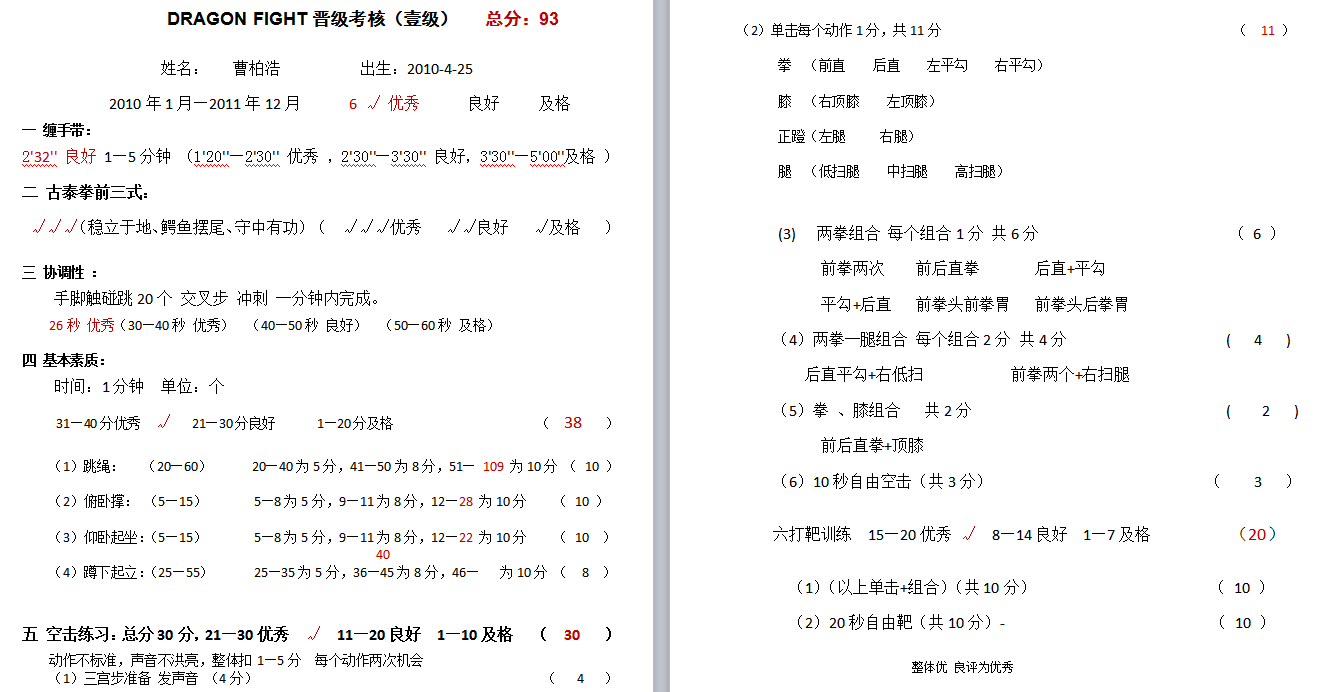
Task: Click the combo '平勾+后直'
Action: tap(856, 304)
